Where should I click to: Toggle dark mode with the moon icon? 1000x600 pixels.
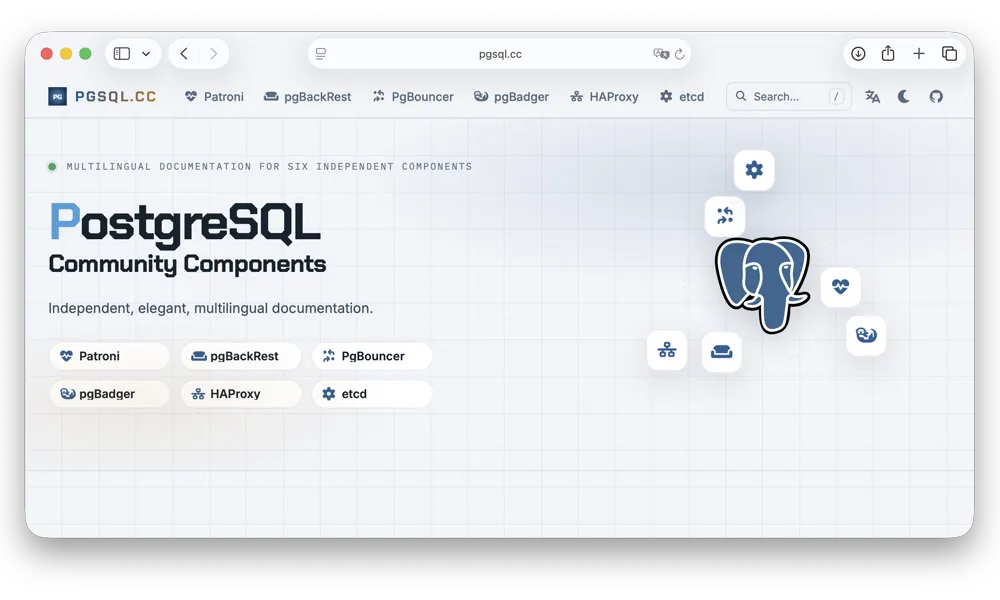click(904, 96)
